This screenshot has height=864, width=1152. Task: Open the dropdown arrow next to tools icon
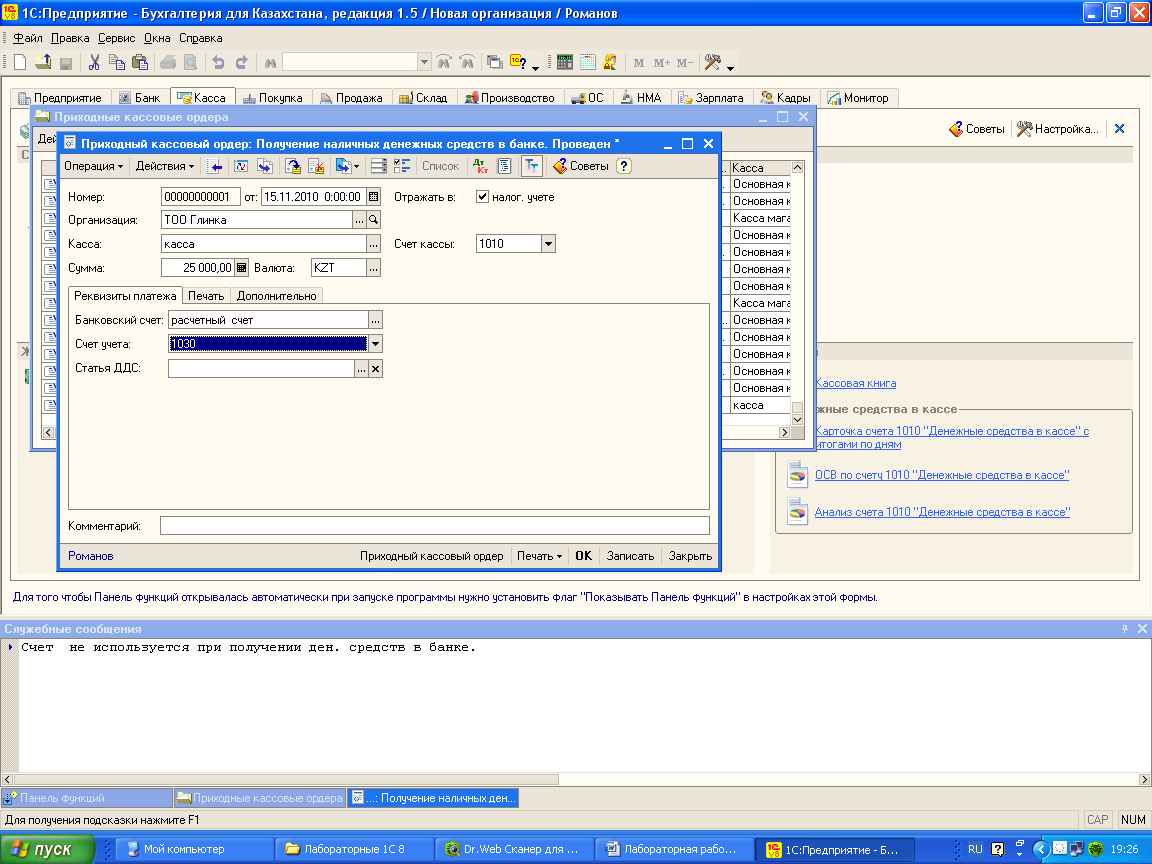tap(730, 68)
